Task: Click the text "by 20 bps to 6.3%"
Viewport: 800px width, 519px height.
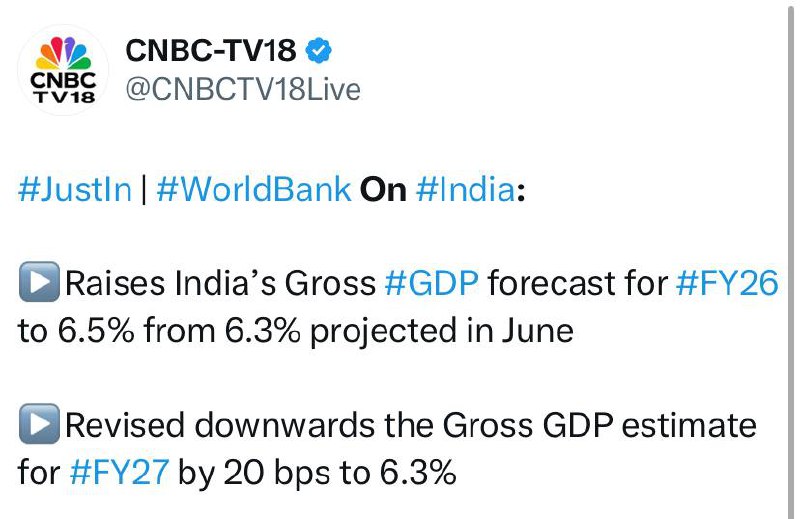Action: tap(317, 472)
